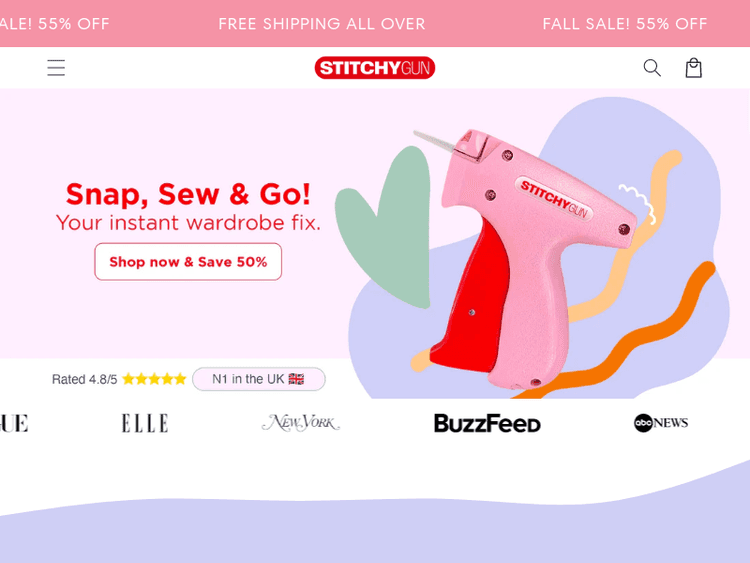The height and width of the screenshot is (563, 750).
Task: Open the hamburger navigation menu
Action: 56,67
